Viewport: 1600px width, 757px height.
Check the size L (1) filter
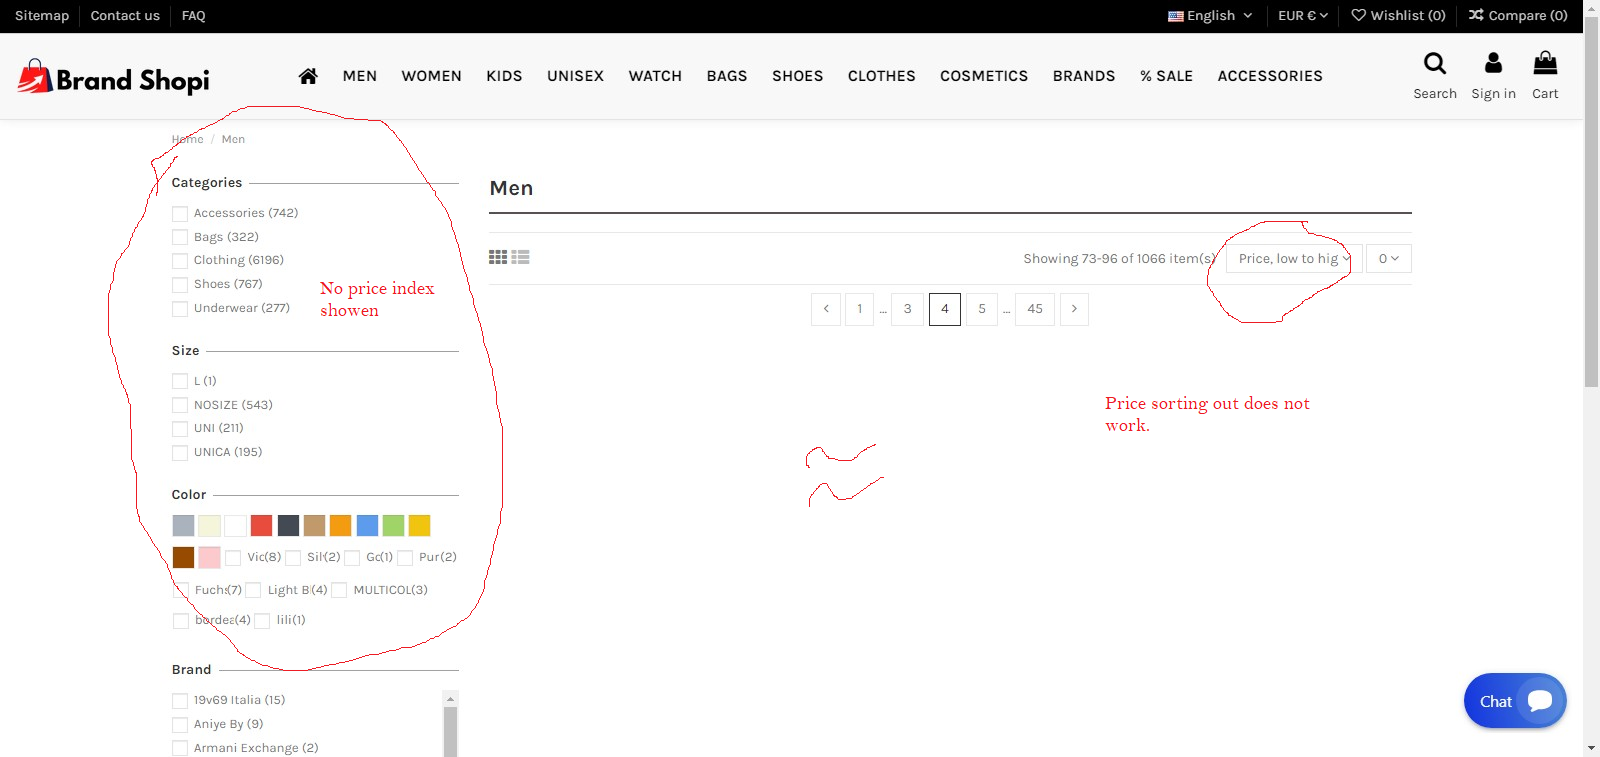point(180,381)
